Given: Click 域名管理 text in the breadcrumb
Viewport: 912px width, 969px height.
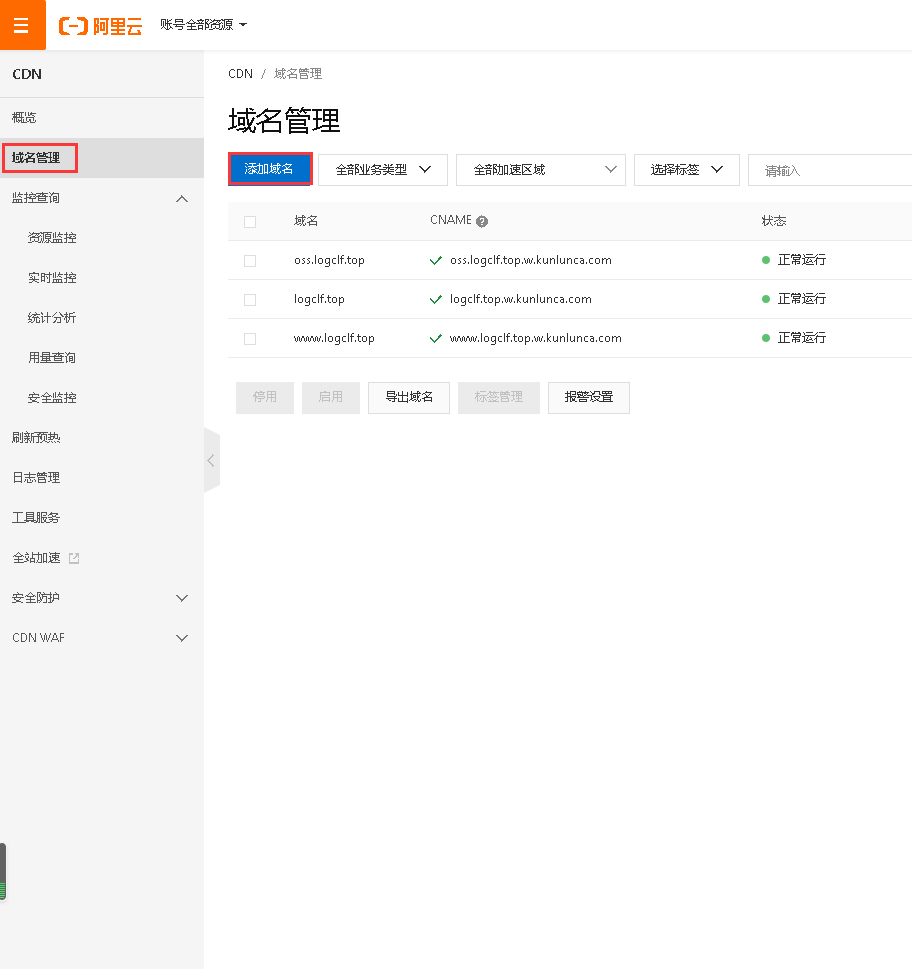Looking at the screenshot, I should coord(298,74).
